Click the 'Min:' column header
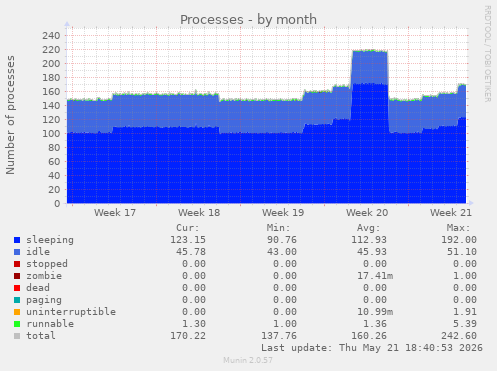This screenshot has height=371, width=497. pos(278,228)
